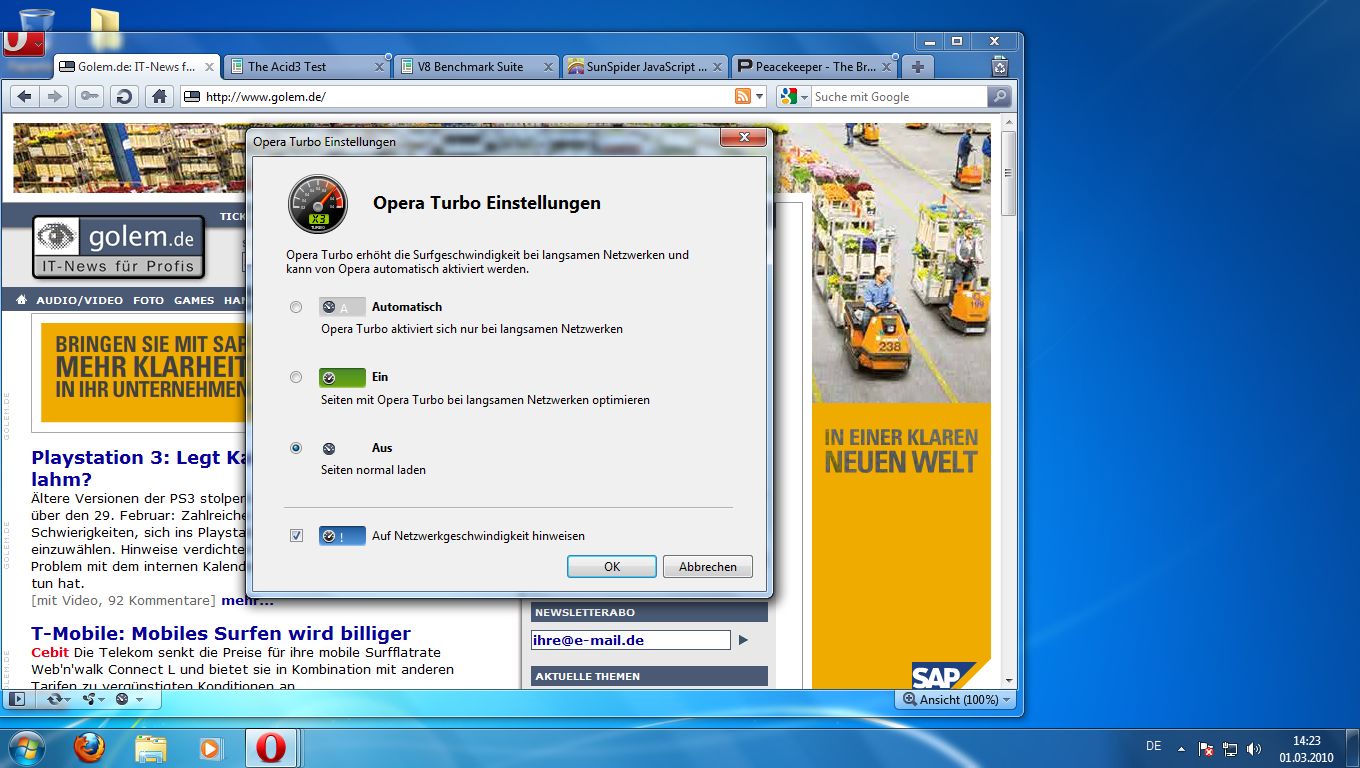Open the password wand key icon

(90, 96)
